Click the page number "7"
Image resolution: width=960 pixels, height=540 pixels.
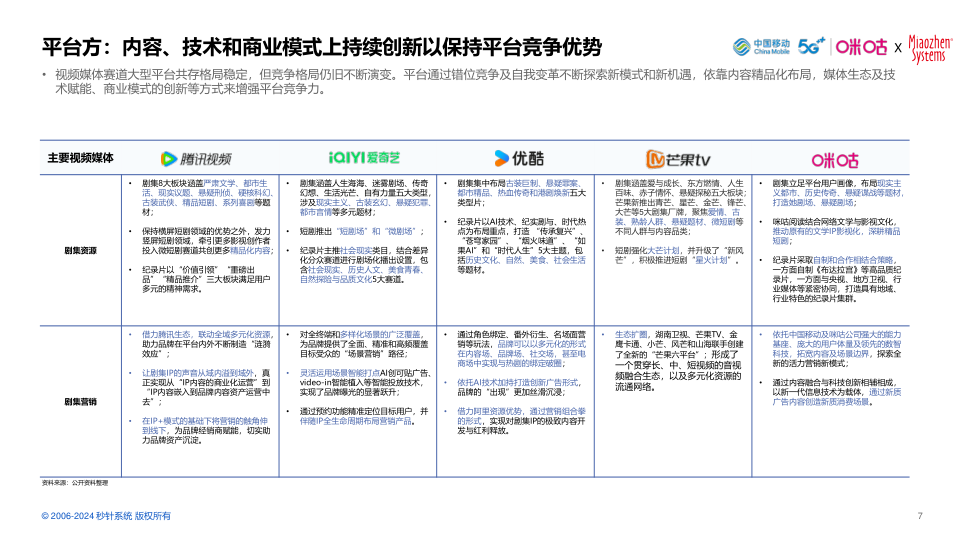point(920,516)
